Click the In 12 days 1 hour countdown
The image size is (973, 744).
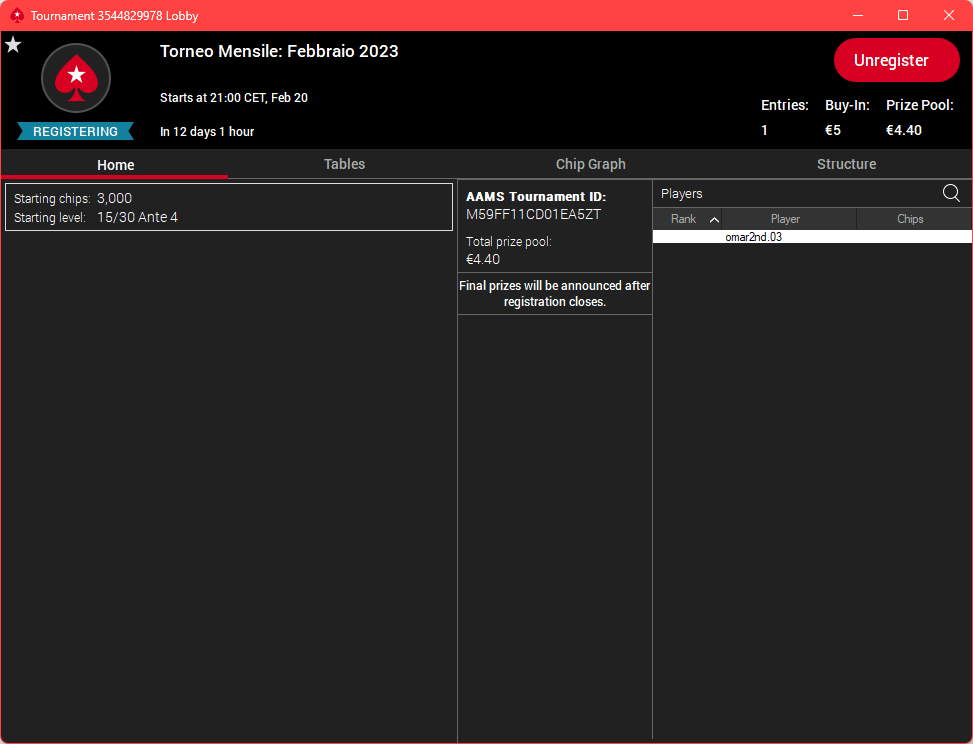click(x=207, y=132)
